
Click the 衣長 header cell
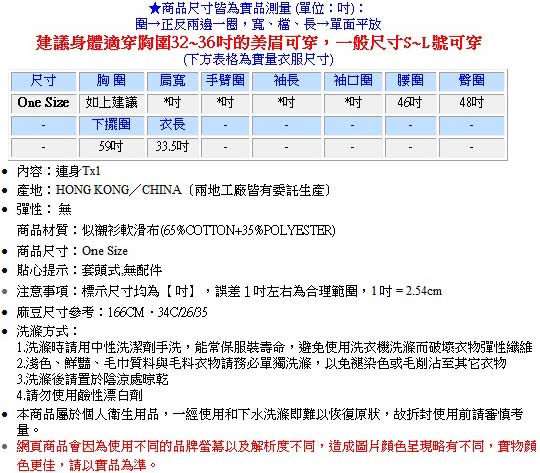click(x=173, y=125)
